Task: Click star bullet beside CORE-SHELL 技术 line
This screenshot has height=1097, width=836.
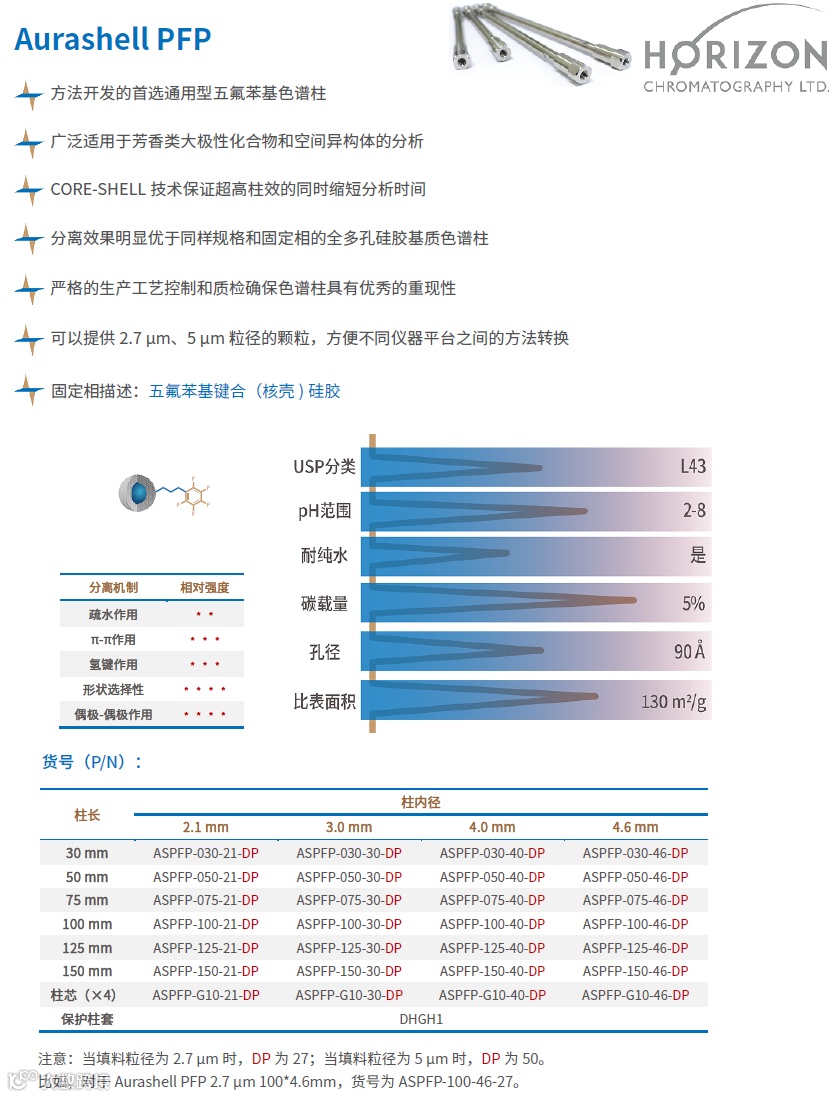Action: click(x=29, y=190)
